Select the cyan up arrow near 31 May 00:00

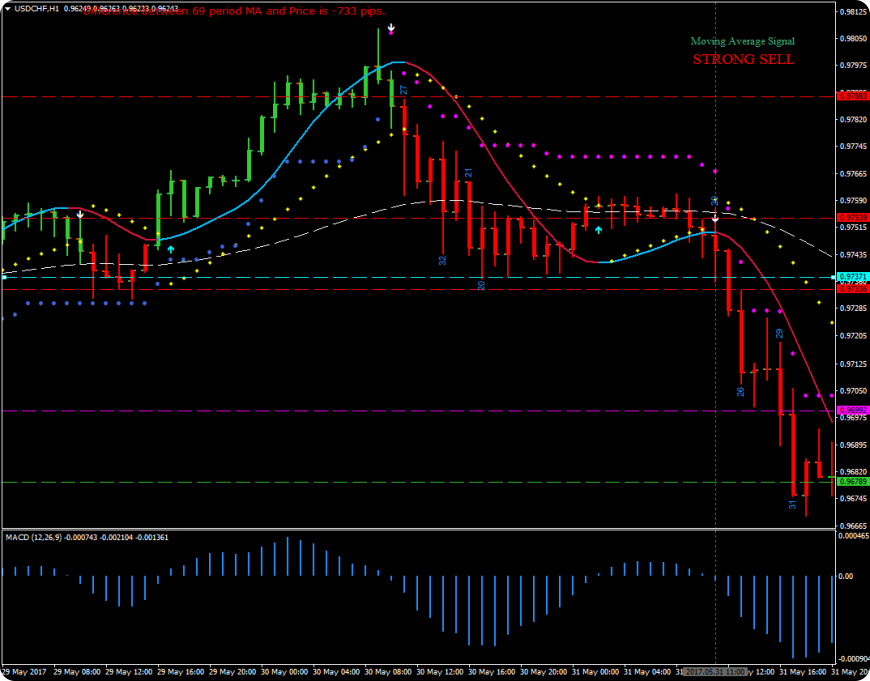point(598,228)
